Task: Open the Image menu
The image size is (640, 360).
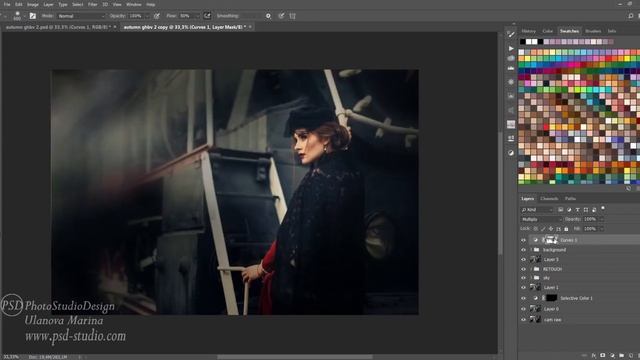Action: (33, 4)
